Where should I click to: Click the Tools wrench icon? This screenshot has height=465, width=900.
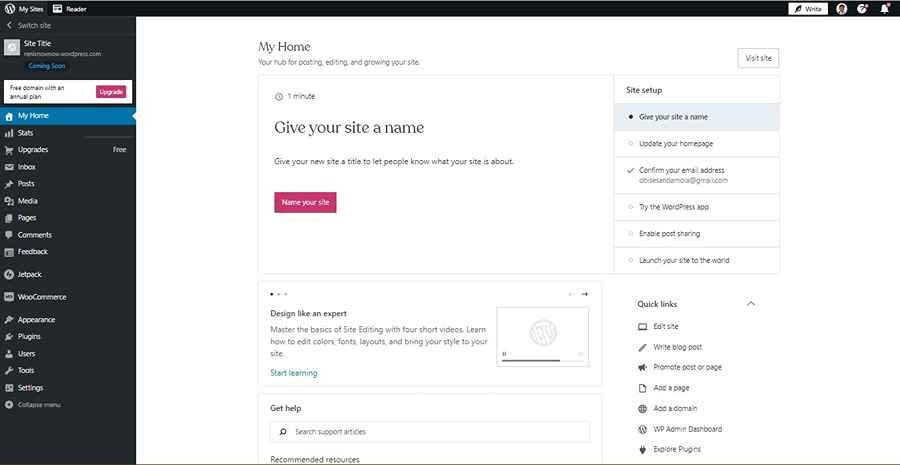(9, 371)
